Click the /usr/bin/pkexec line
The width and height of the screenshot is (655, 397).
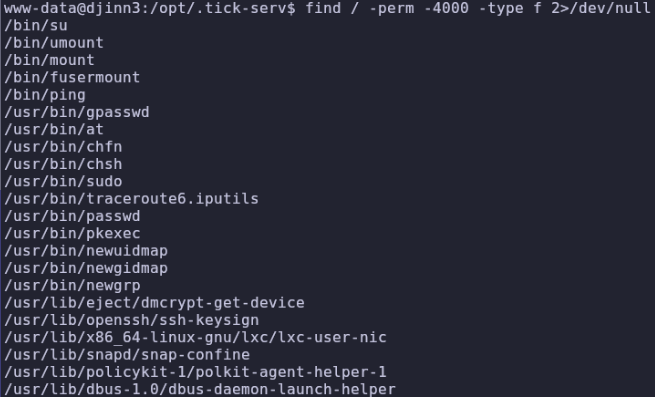[x=72, y=234]
